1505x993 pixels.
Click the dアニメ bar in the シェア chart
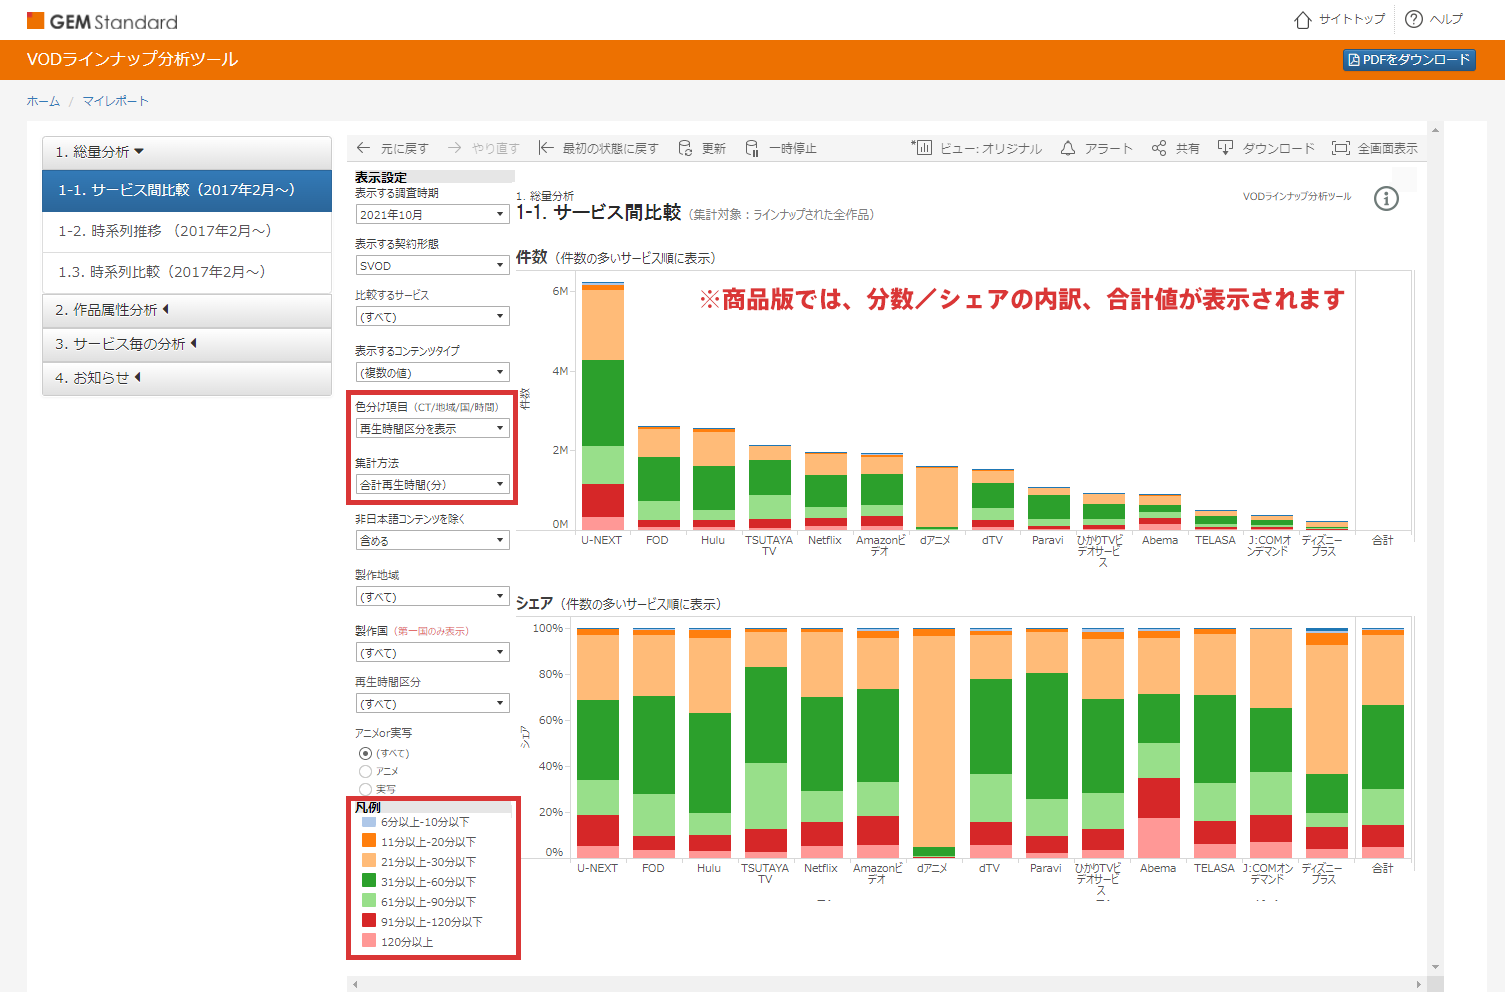point(934,743)
